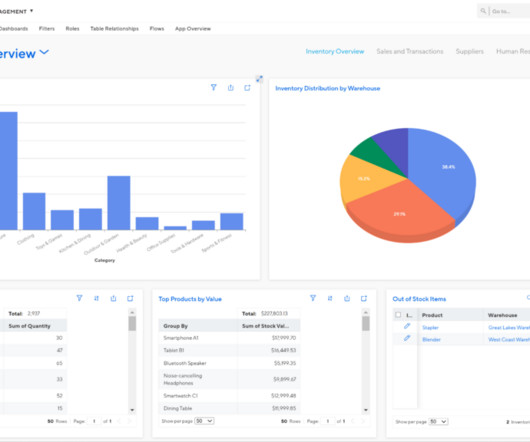Switch to the Inventory Overview tab

click(335, 51)
